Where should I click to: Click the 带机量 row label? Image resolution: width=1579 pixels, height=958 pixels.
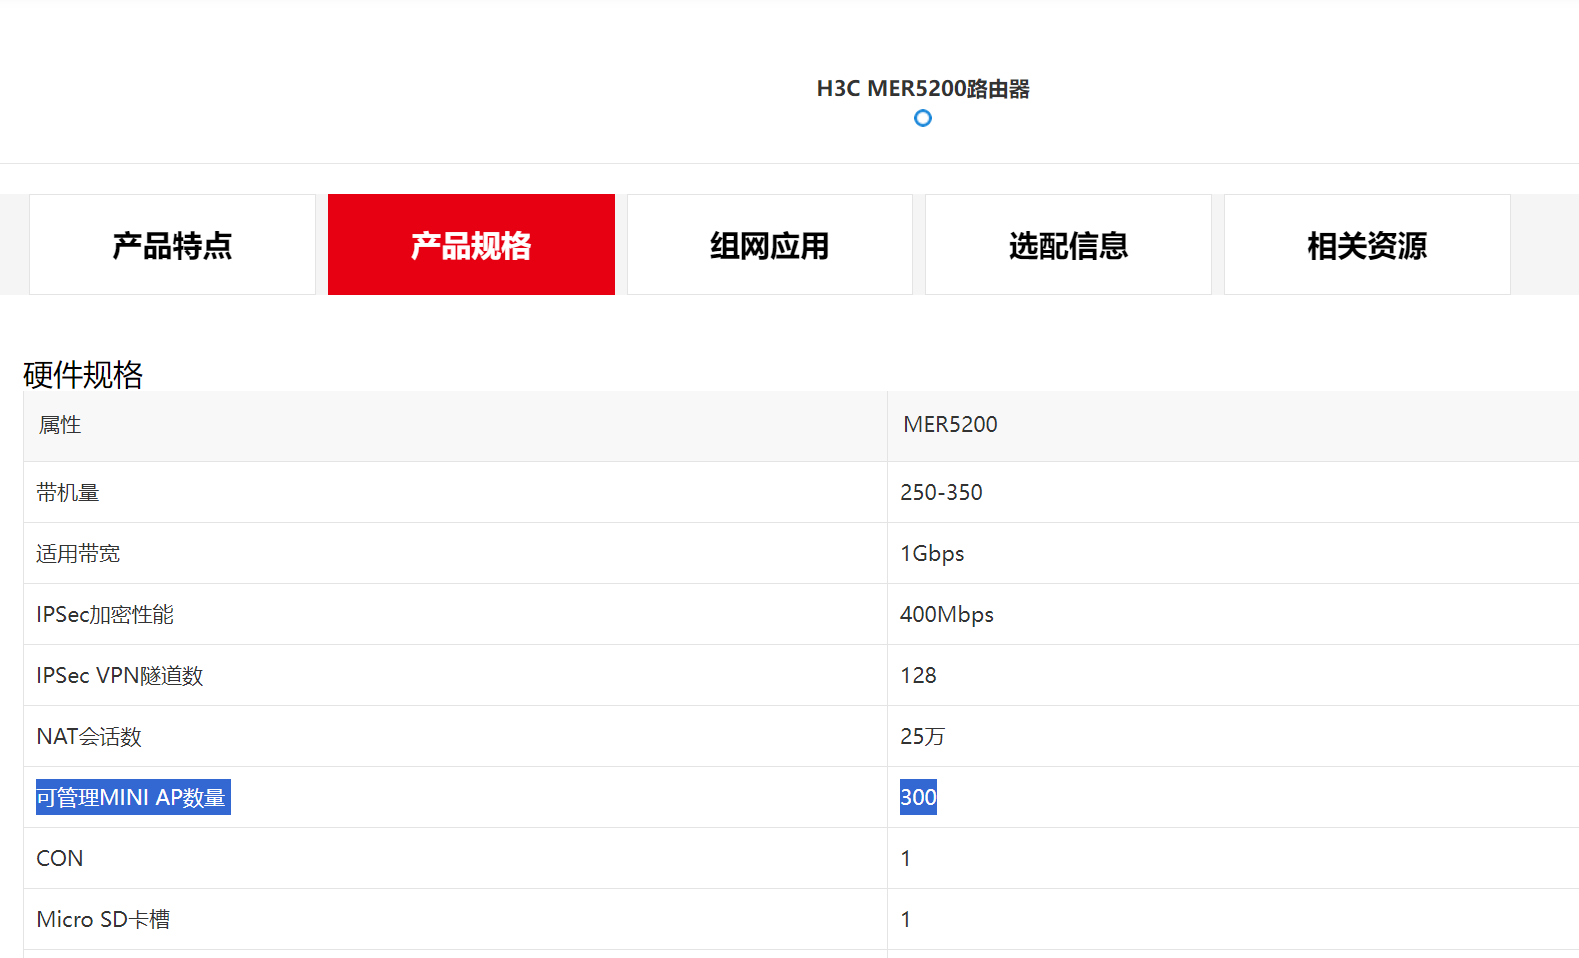click(x=68, y=493)
